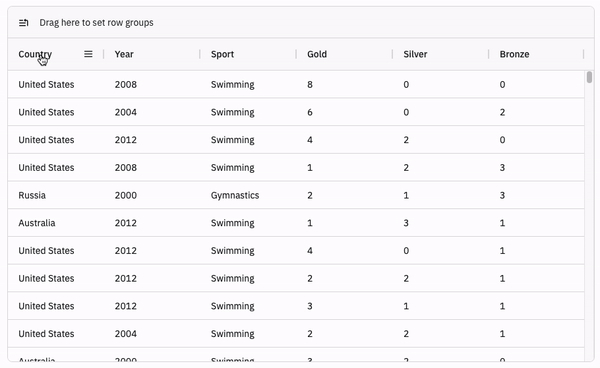Open the Country column menu icon
Image resolution: width=600 pixels, height=368 pixels.
88,54
